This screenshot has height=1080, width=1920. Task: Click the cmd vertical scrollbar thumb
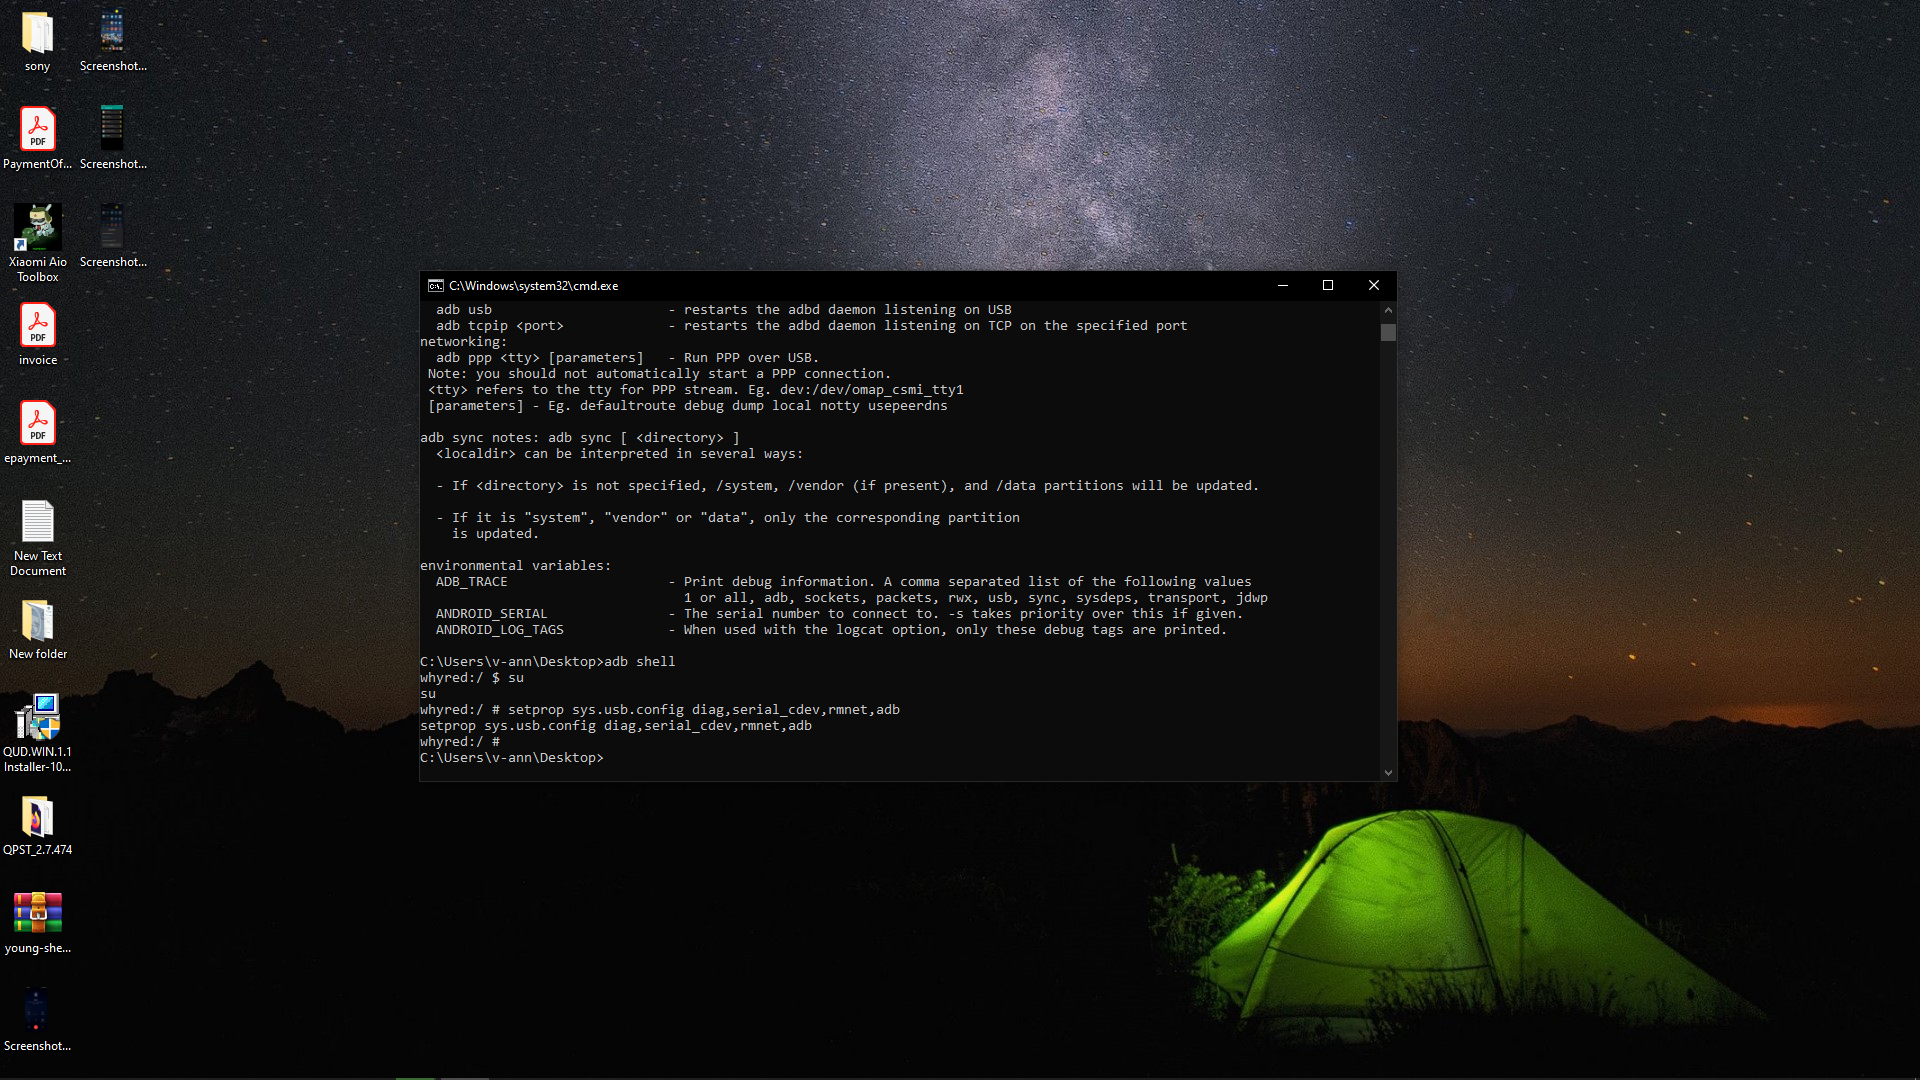click(x=1388, y=333)
